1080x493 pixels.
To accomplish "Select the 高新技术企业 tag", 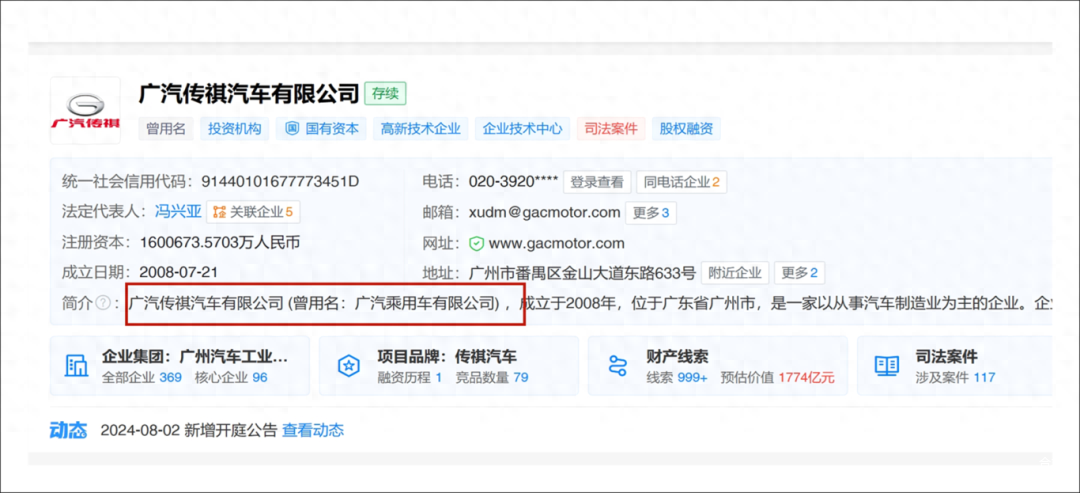I will point(421,129).
